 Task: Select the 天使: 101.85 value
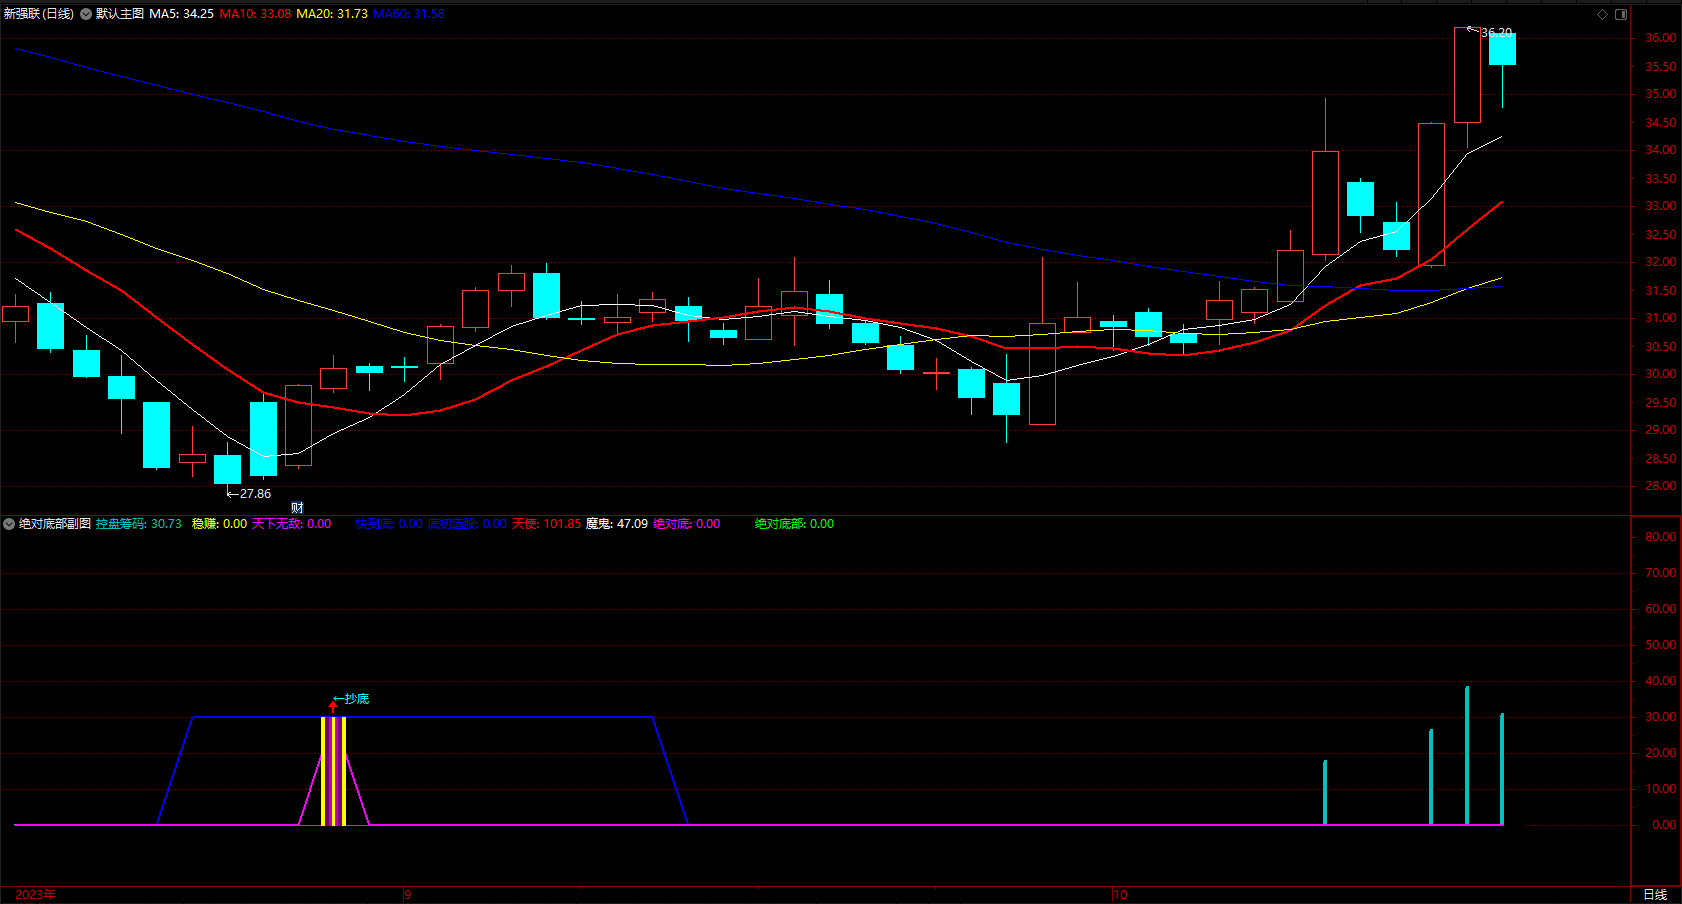click(x=546, y=524)
